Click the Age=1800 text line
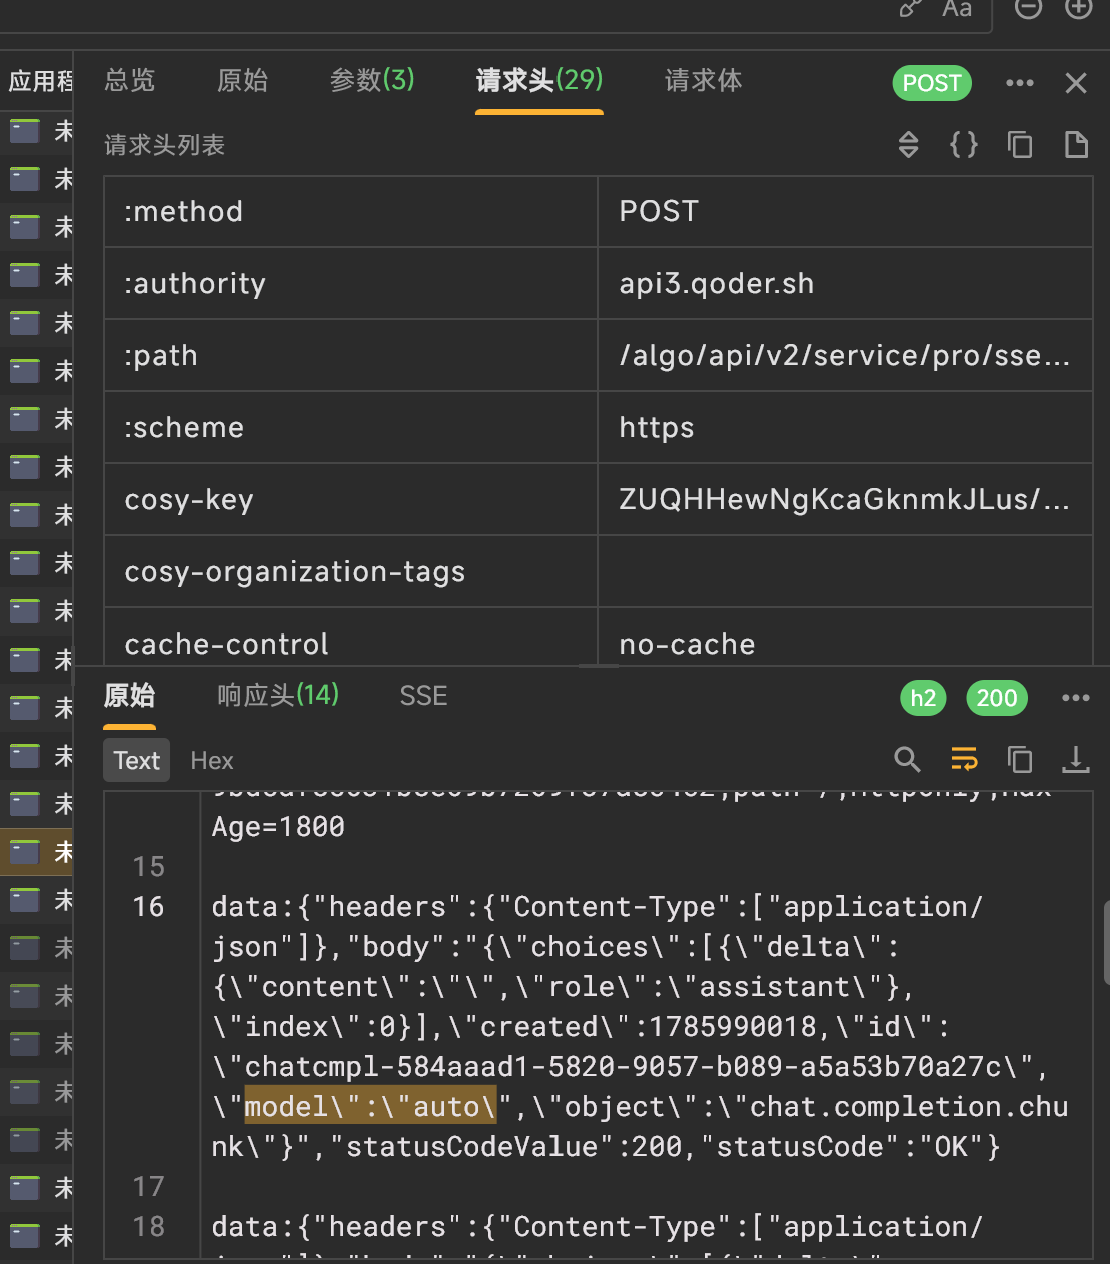 pos(278,826)
